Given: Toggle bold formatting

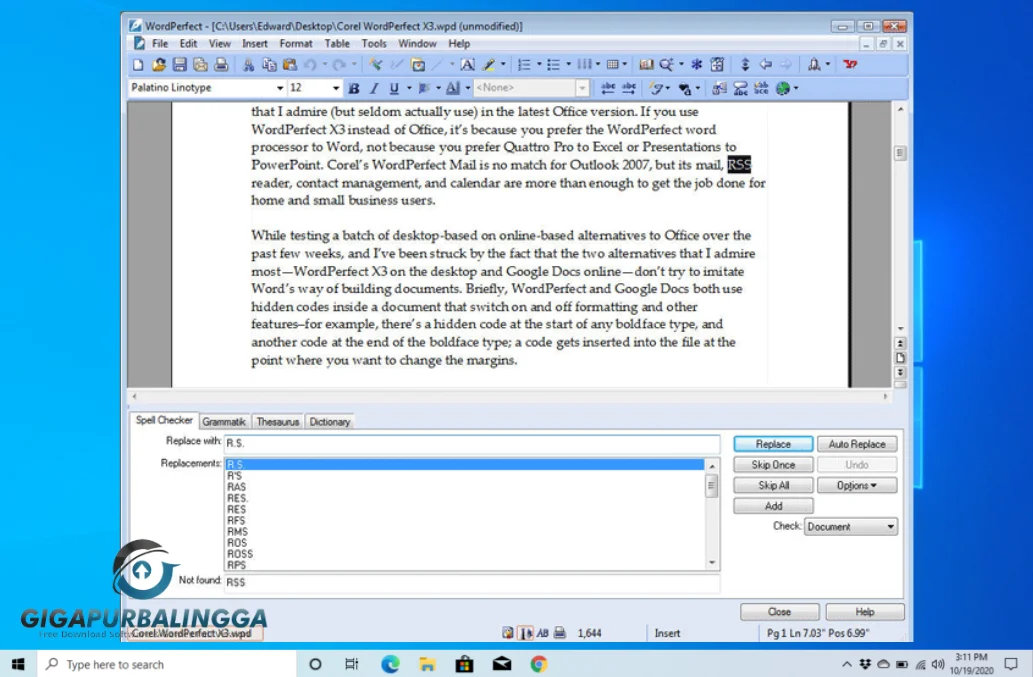Looking at the screenshot, I should [354, 88].
